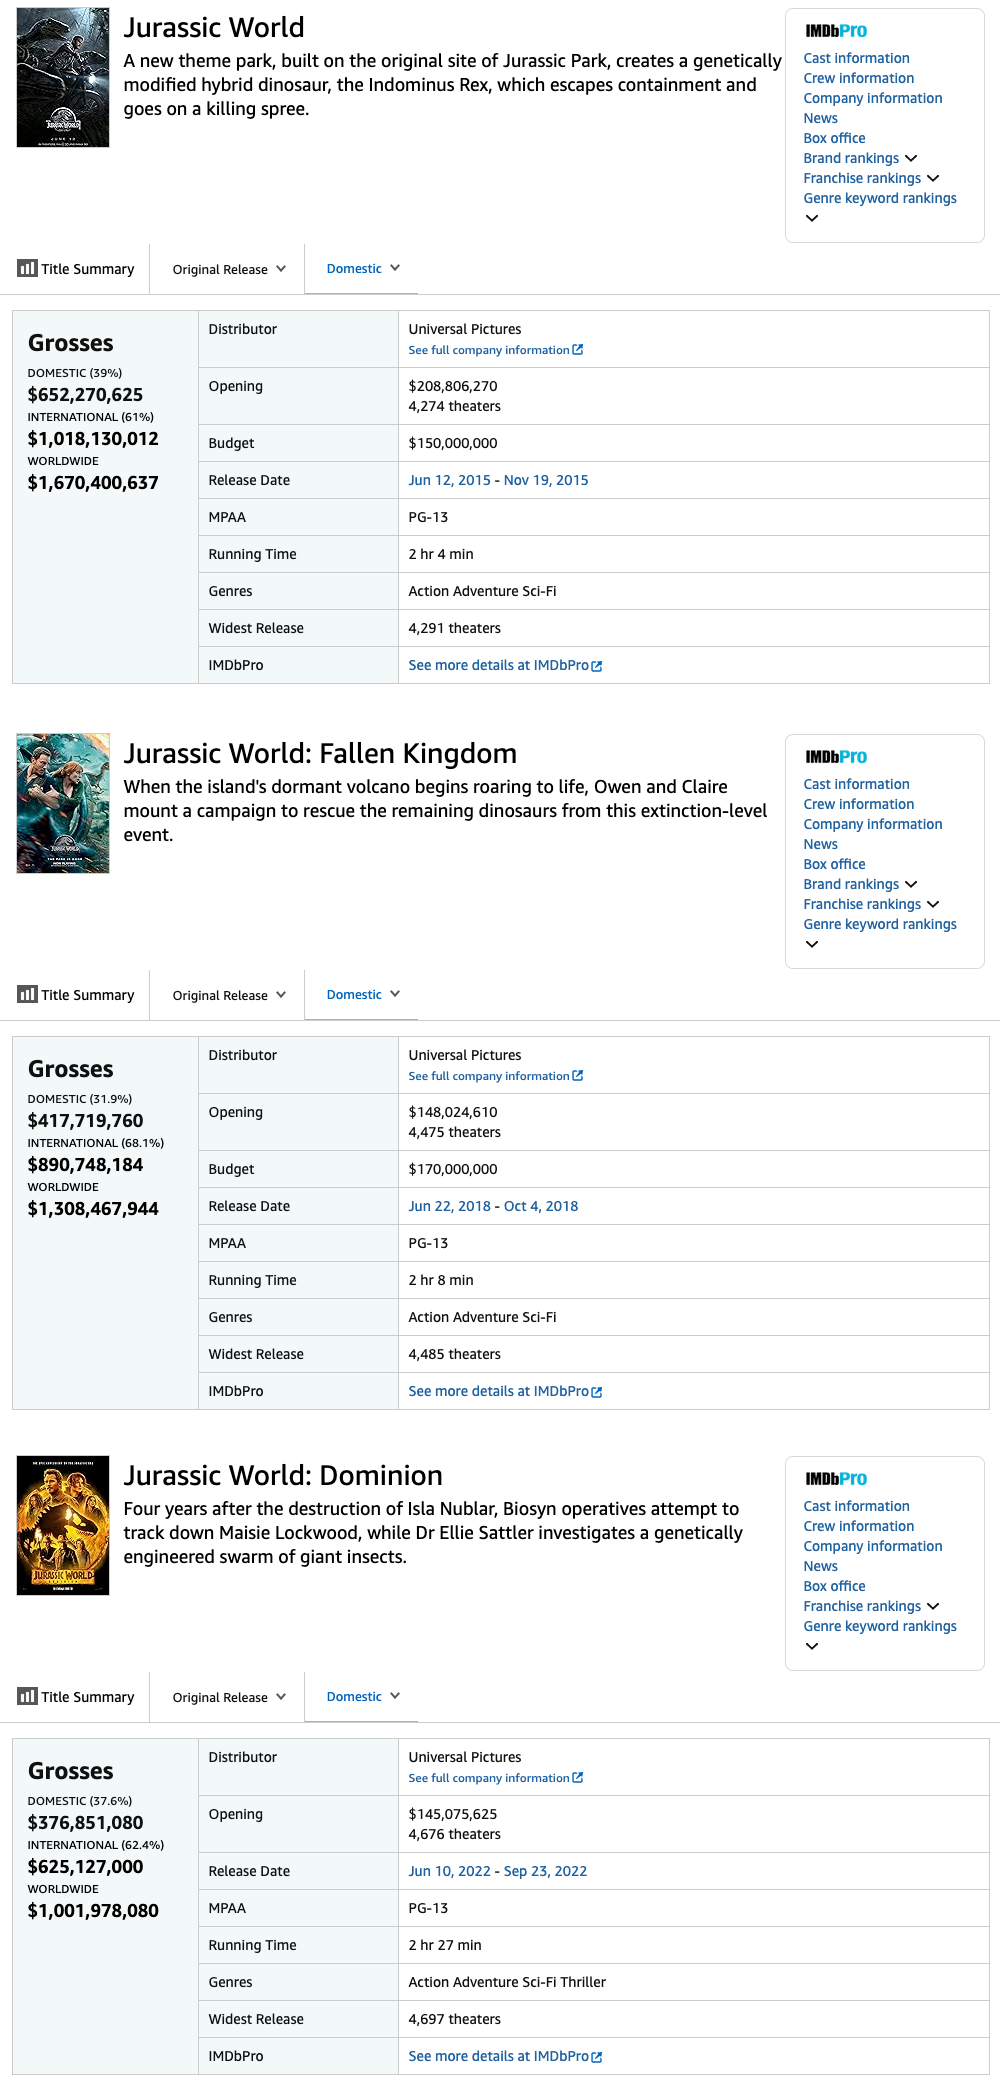Open Cast information for Dominion
This screenshot has width=1000, height=2085.
pyautogui.click(x=856, y=1506)
